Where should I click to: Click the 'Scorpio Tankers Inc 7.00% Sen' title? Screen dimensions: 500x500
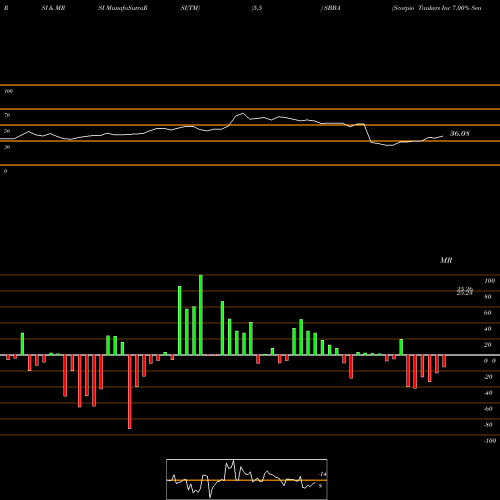[437, 8]
